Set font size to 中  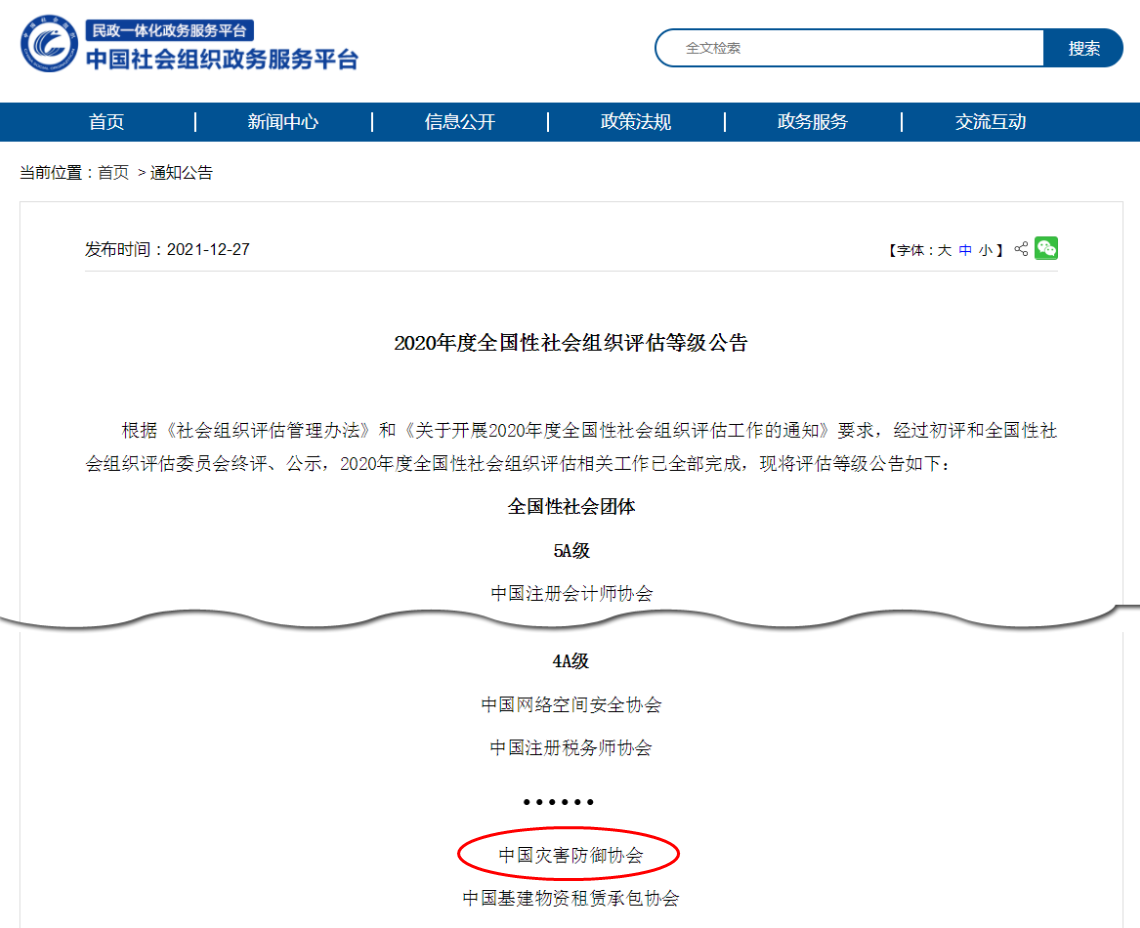pyautogui.click(x=965, y=250)
